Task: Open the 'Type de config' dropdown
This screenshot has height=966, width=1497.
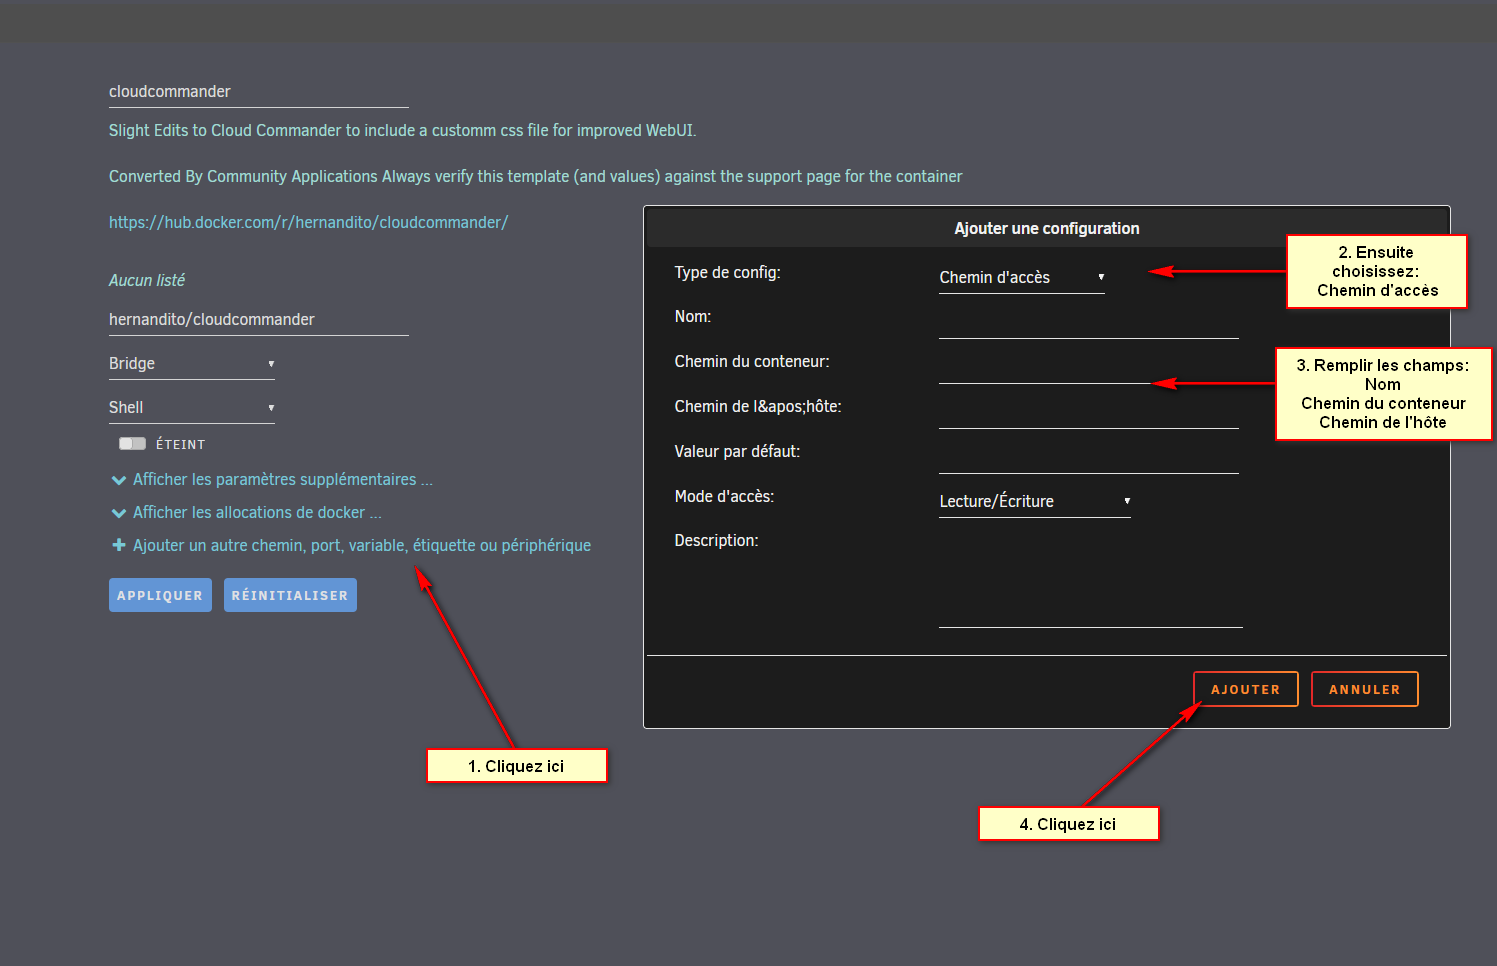Action: [x=1021, y=278]
